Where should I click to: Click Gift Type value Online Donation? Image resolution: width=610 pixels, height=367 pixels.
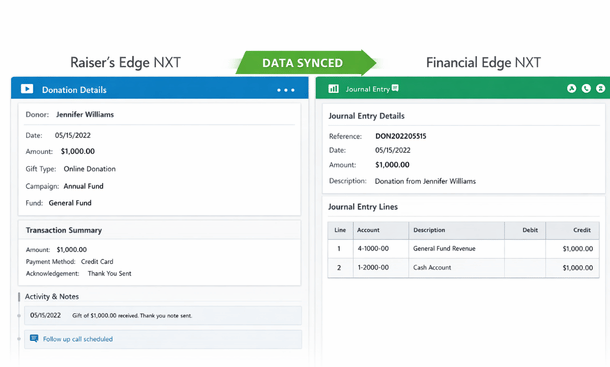[x=90, y=169]
